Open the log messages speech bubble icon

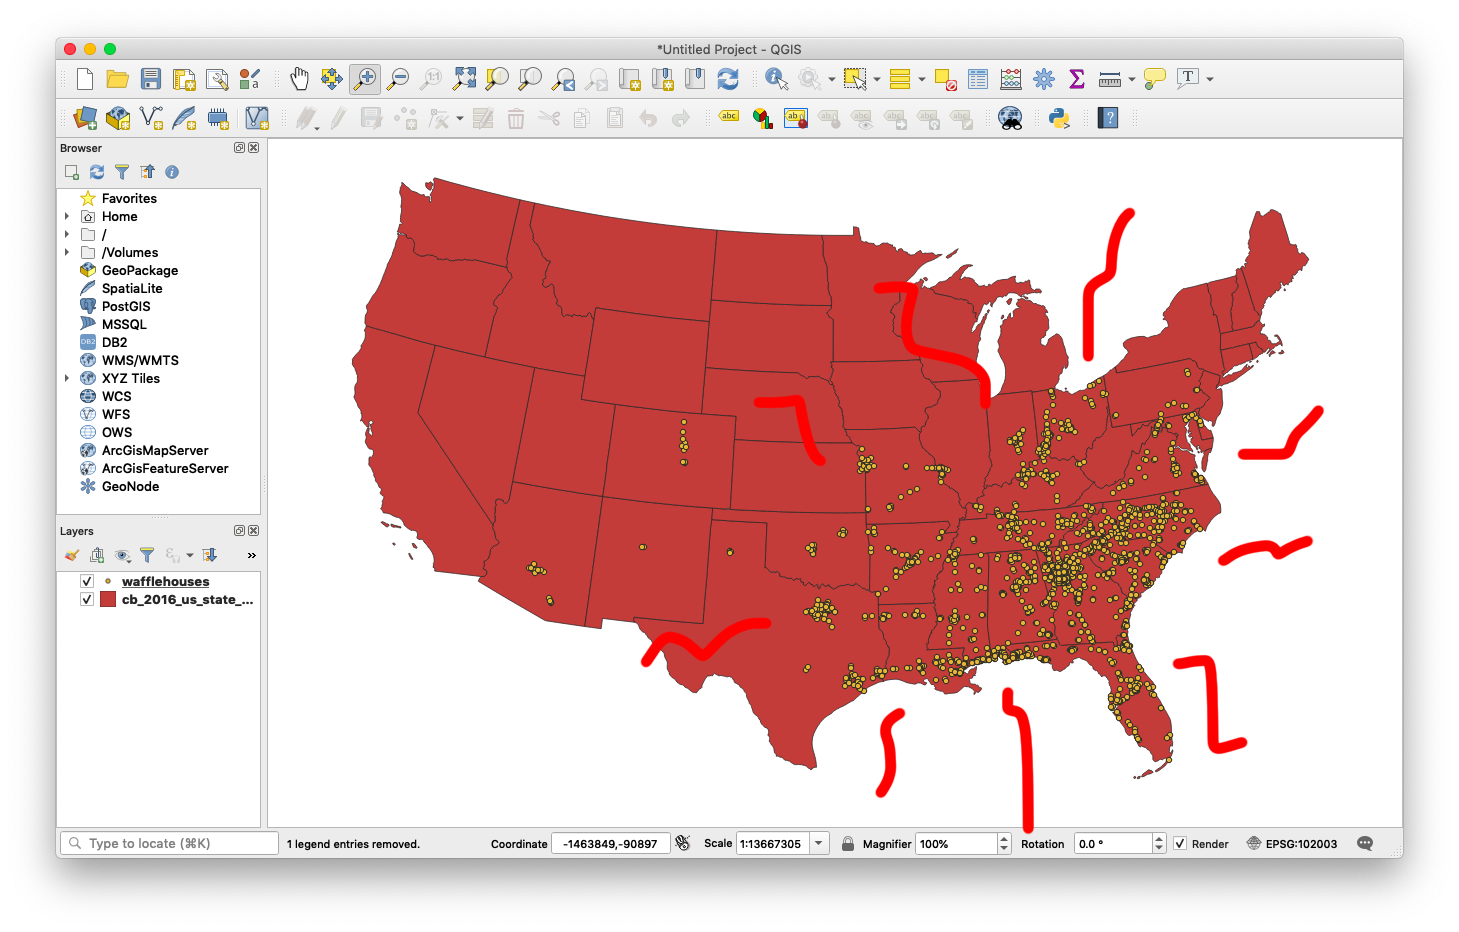point(1365,843)
